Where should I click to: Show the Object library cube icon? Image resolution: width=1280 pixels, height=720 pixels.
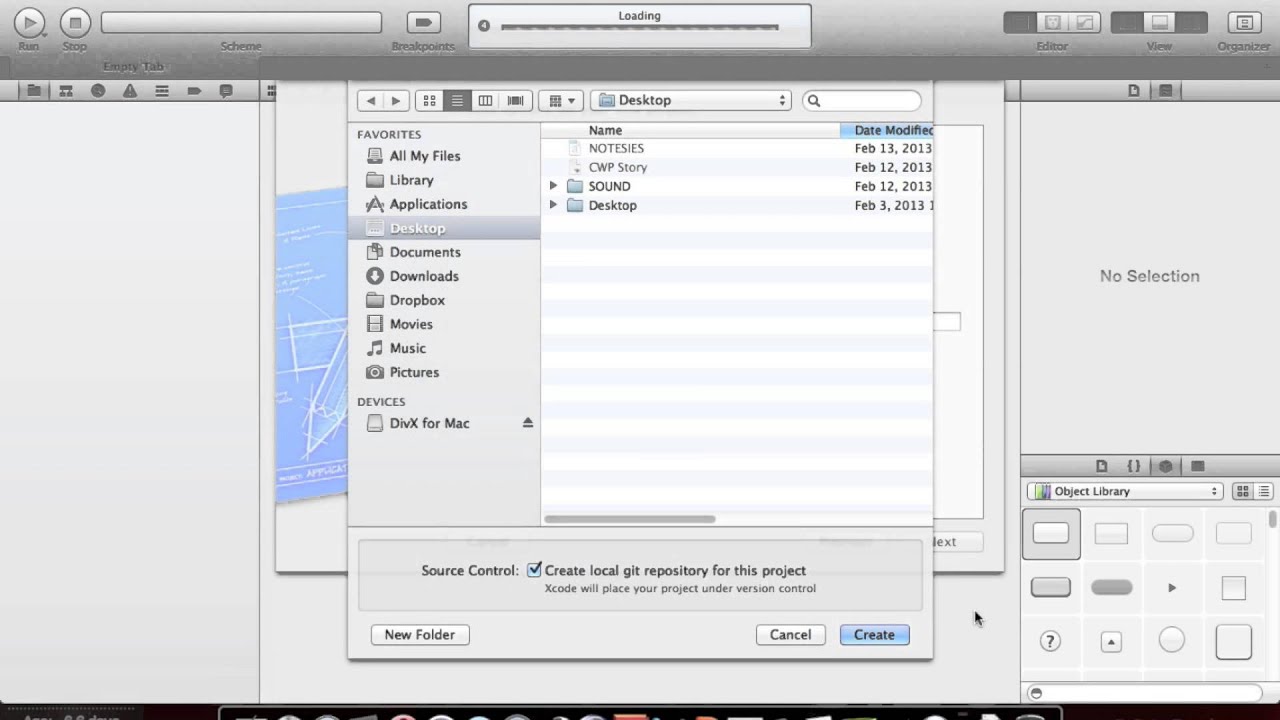click(x=1166, y=466)
